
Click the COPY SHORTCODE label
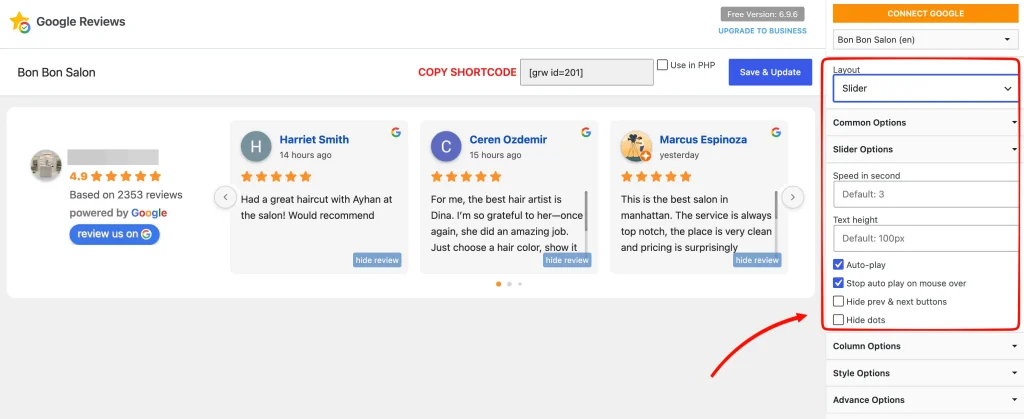coord(468,72)
